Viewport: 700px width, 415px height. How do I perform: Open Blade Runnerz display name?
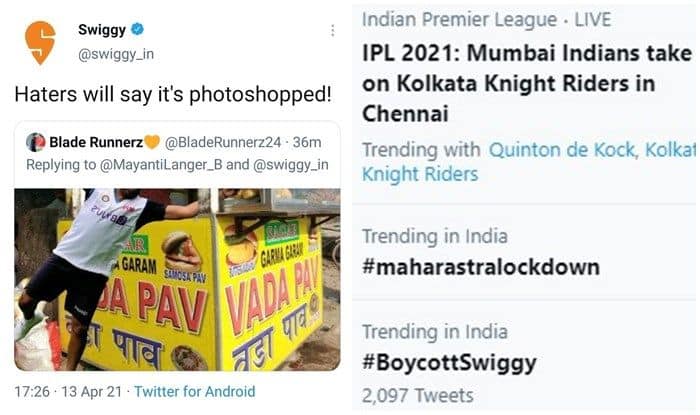coord(96,142)
